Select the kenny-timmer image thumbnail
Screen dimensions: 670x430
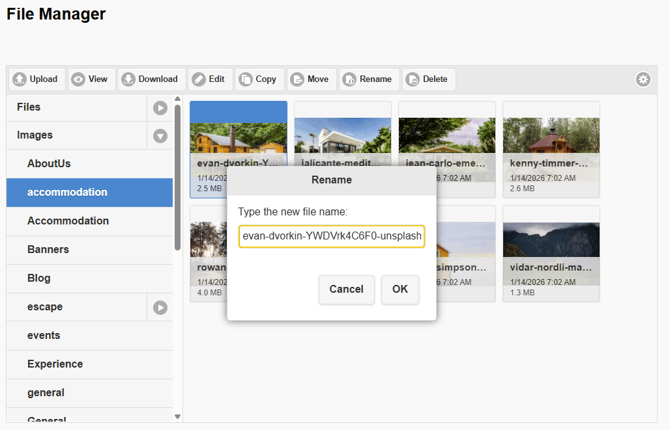coord(551,150)
